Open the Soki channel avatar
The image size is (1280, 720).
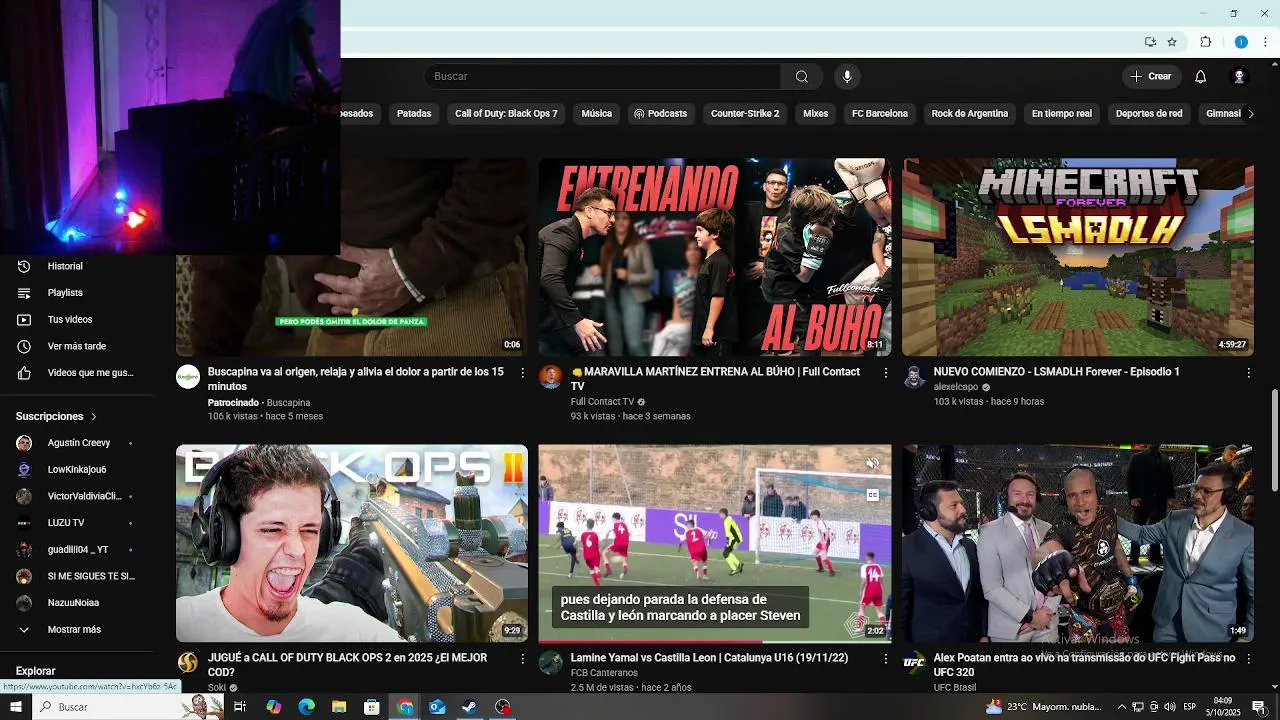pyautogui.click(x=188, y=663)
